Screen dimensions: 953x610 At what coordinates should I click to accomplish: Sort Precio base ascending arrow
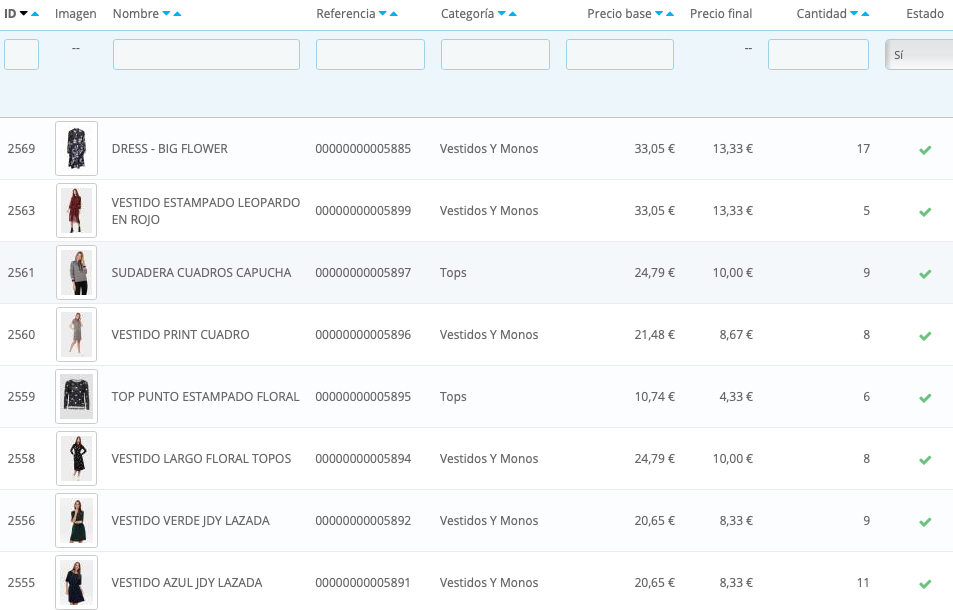(670, 13)
